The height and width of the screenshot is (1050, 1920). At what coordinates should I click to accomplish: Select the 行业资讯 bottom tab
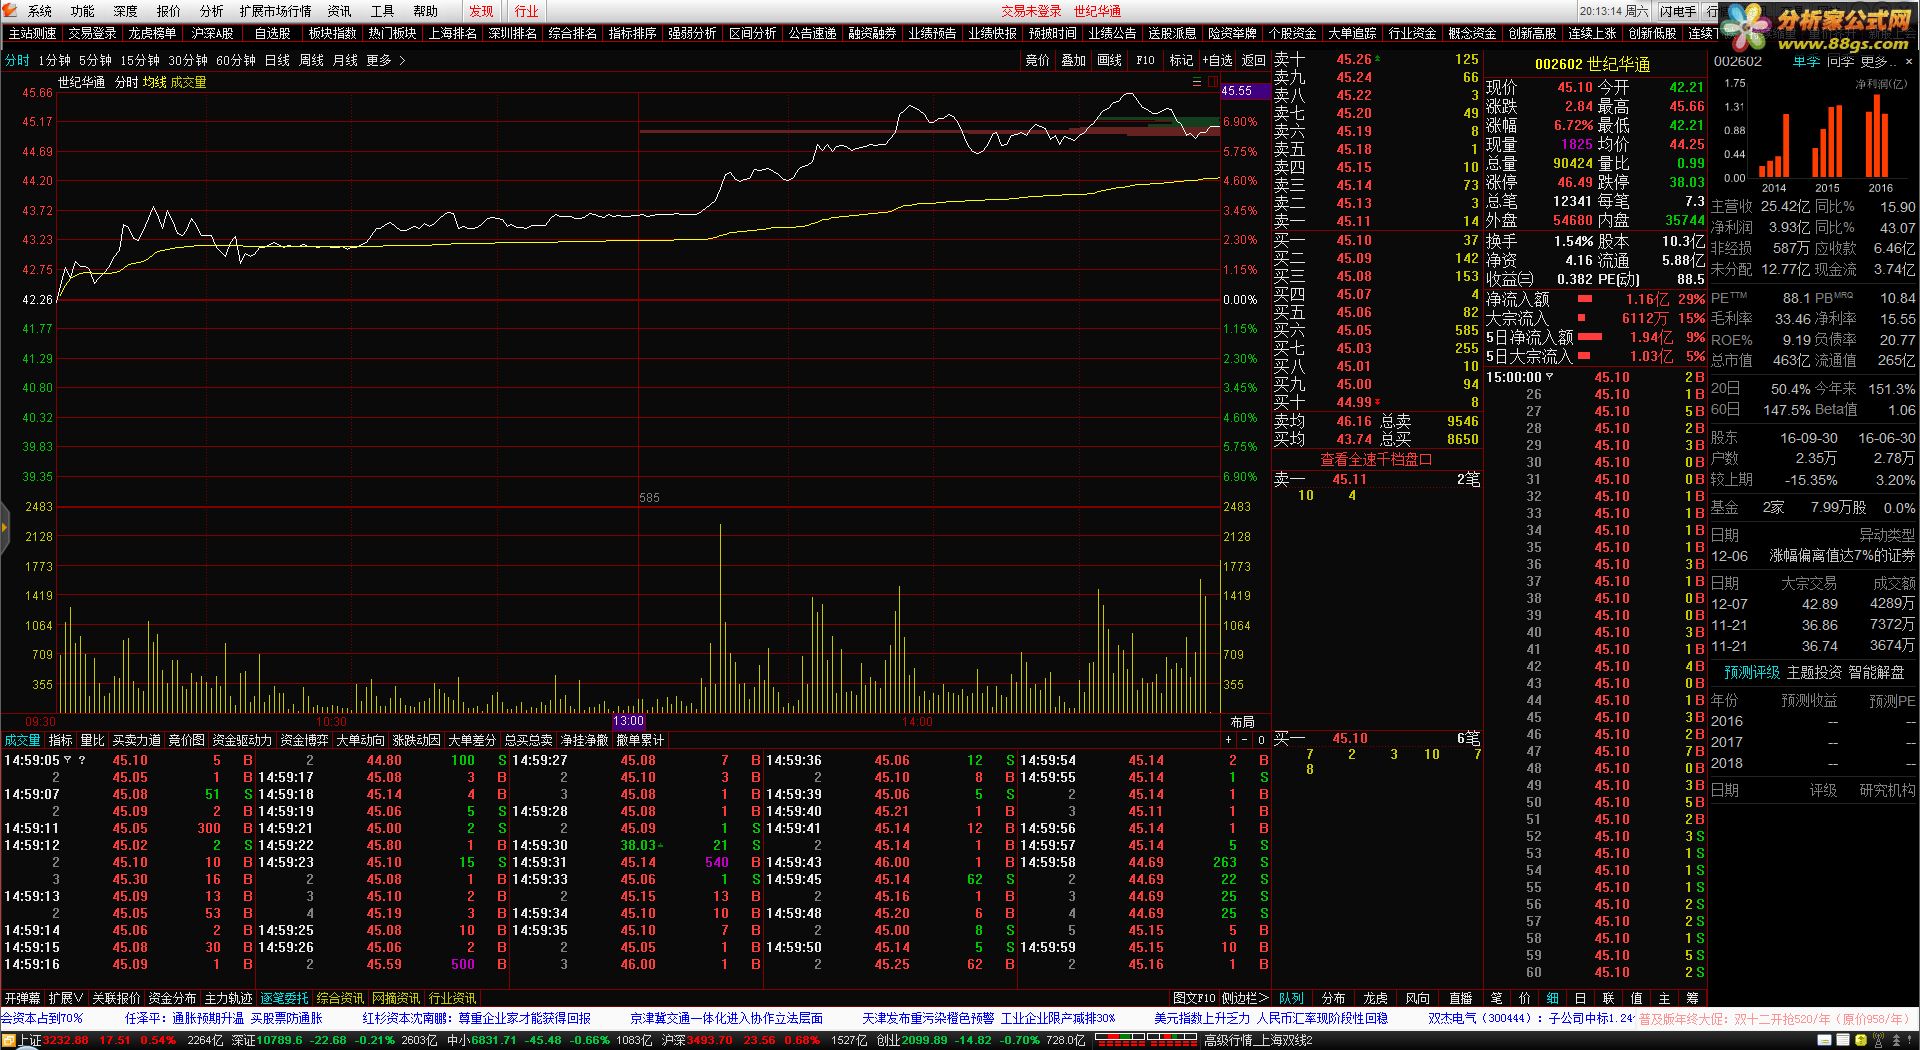point(452,998)
